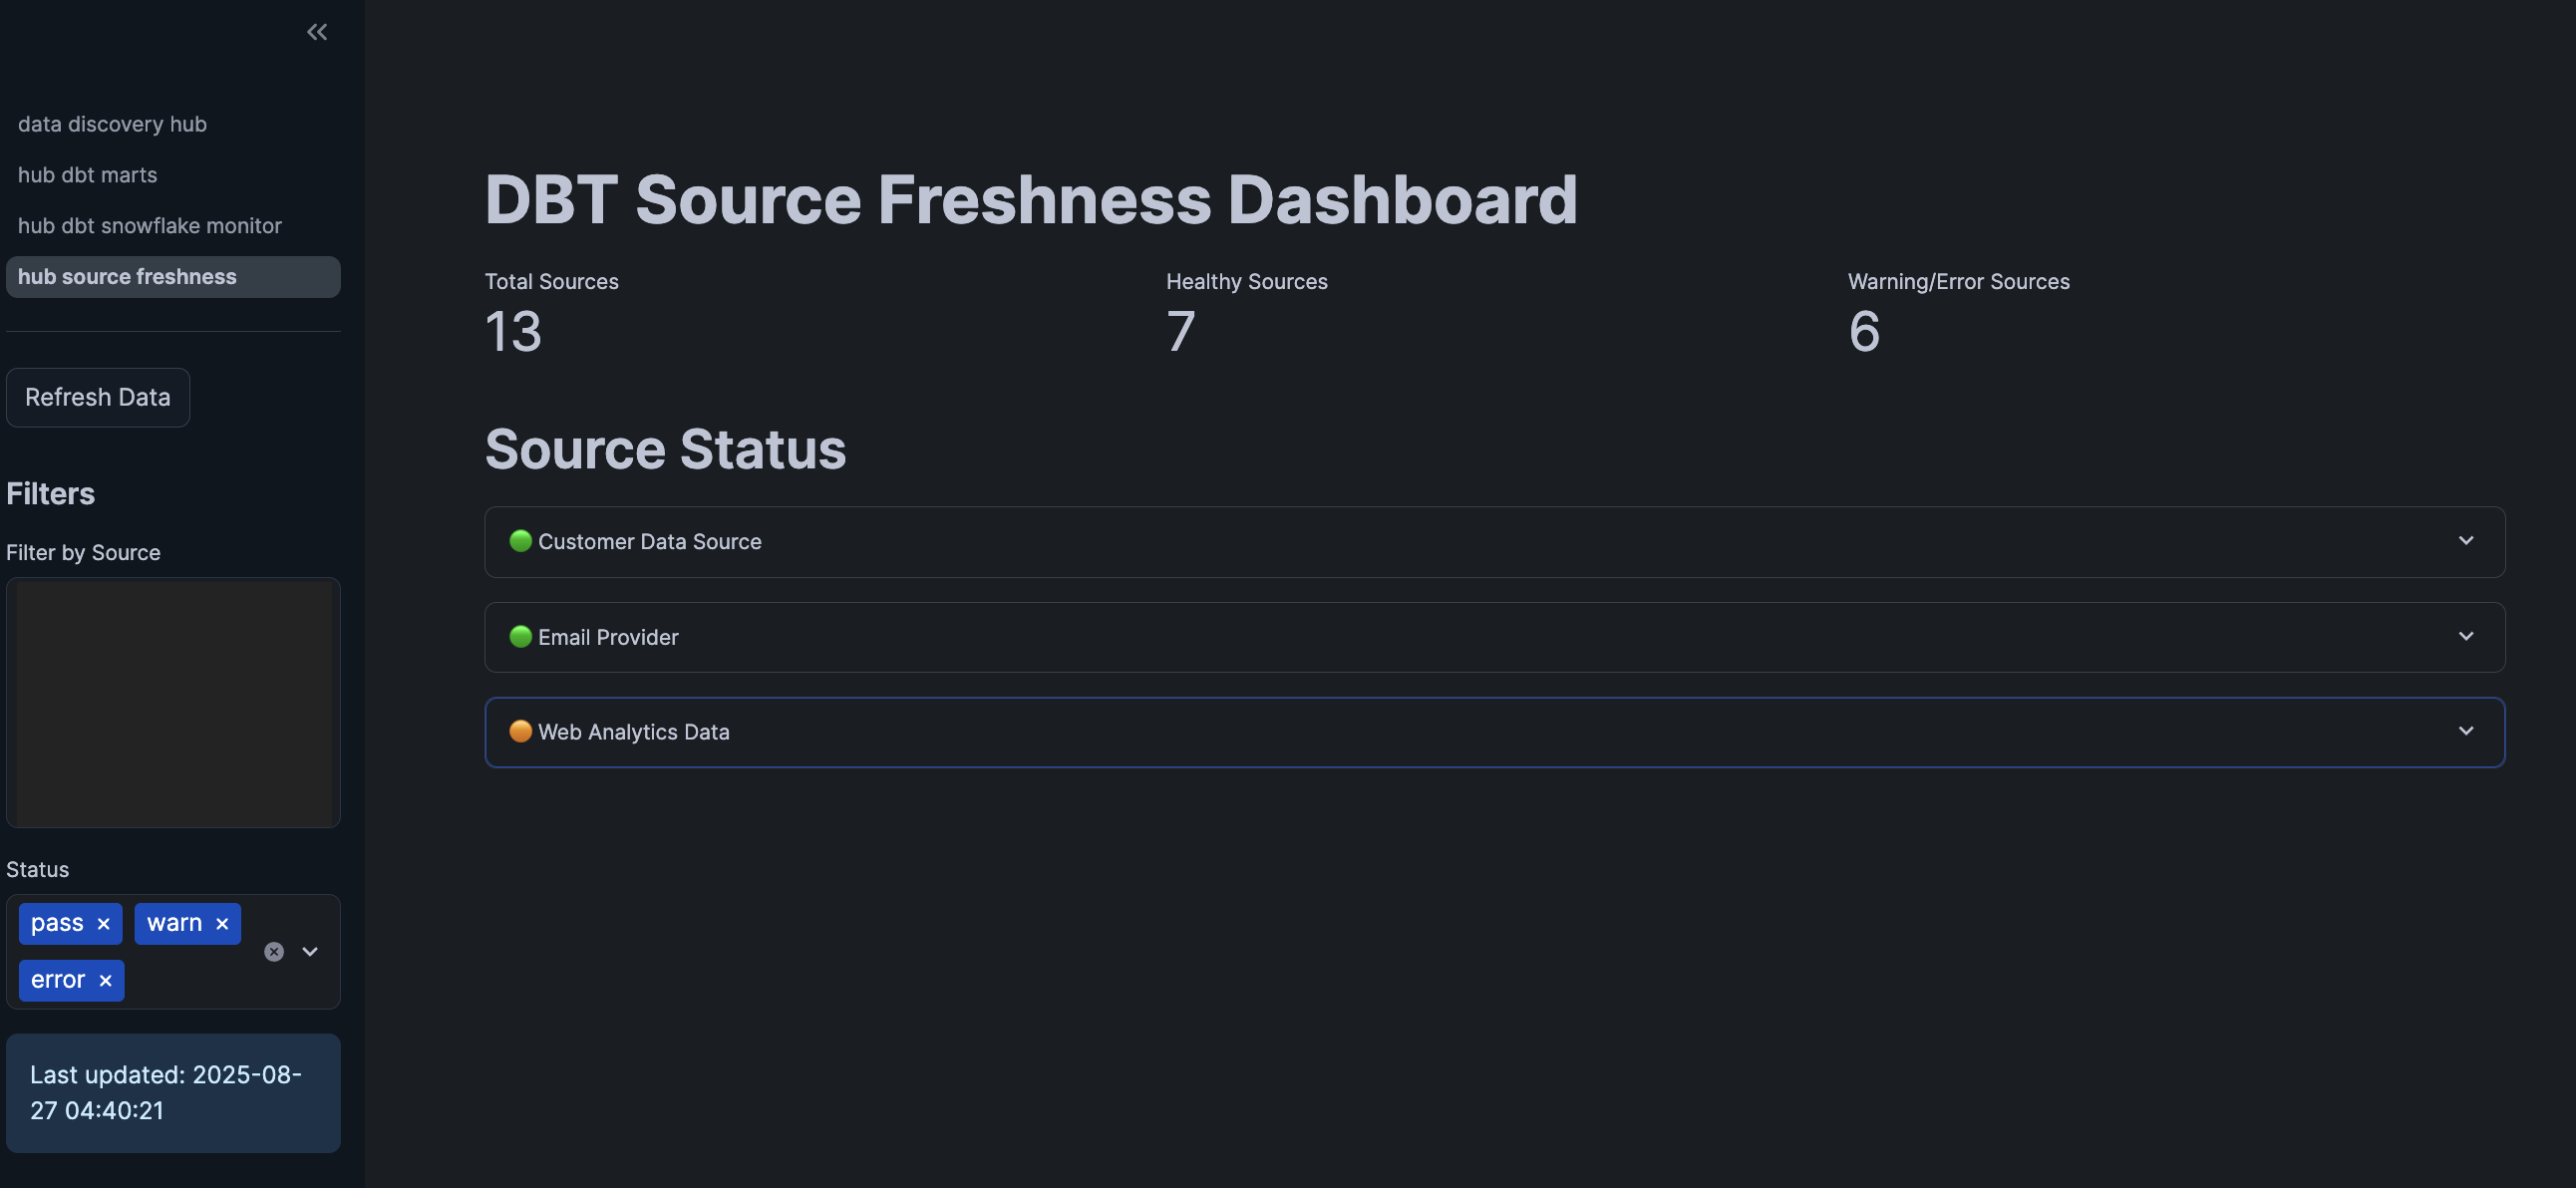Viewport: 2576px width, 1188px height.
Task: Select the hub source freshness page
Action: click(x=127, y=276)
